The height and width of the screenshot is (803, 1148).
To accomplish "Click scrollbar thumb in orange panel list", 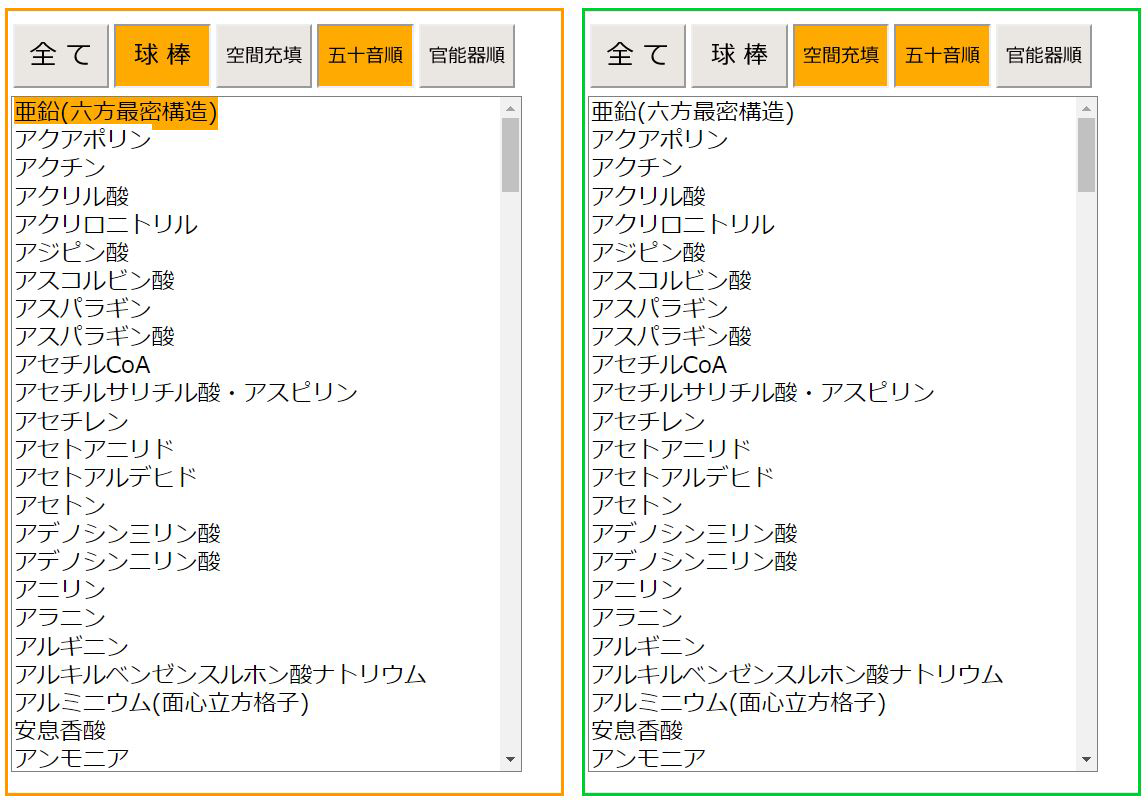I will pyautogui.click(x=510, y=155).
